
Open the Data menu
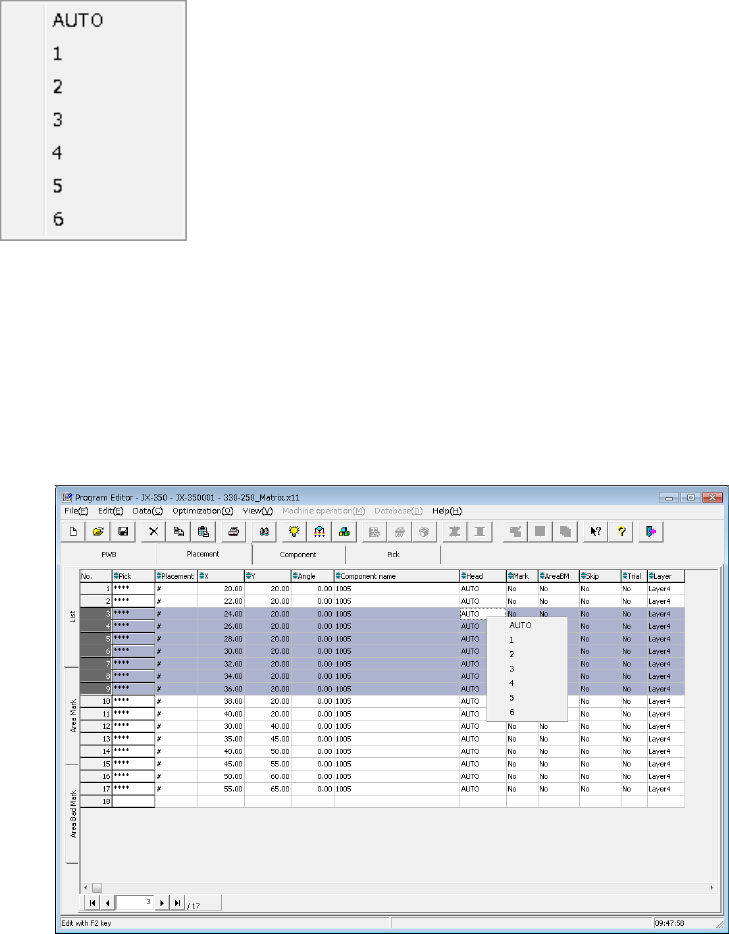[x=148, y=510]
